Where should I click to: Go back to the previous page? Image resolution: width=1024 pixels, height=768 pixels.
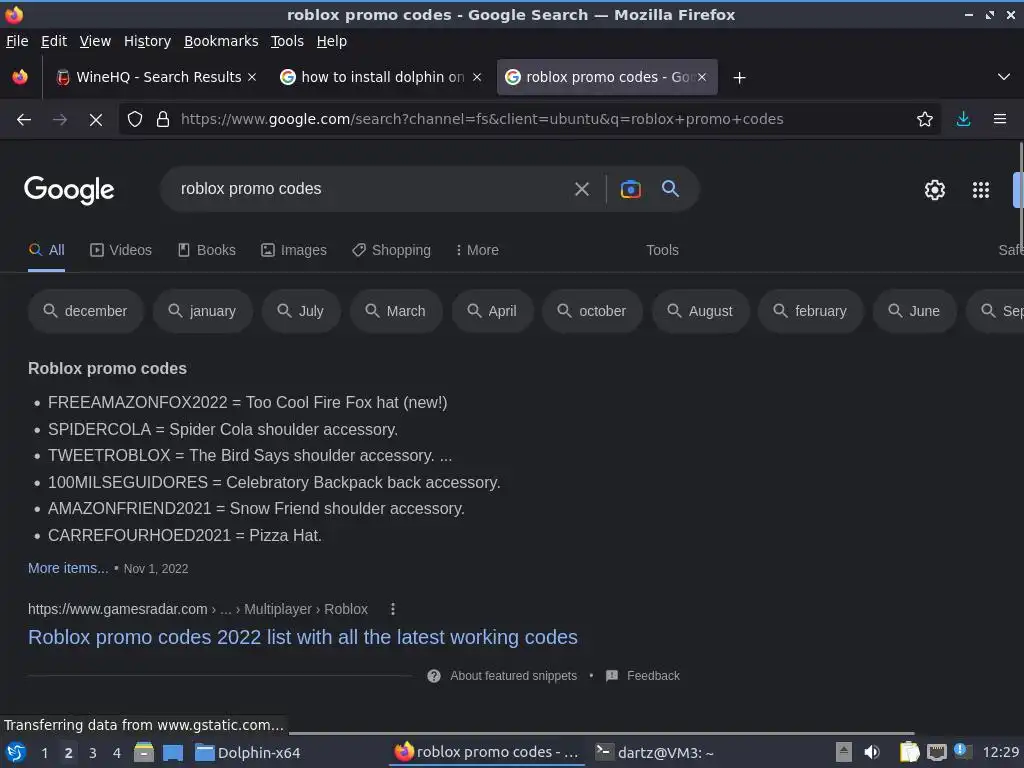24,120
